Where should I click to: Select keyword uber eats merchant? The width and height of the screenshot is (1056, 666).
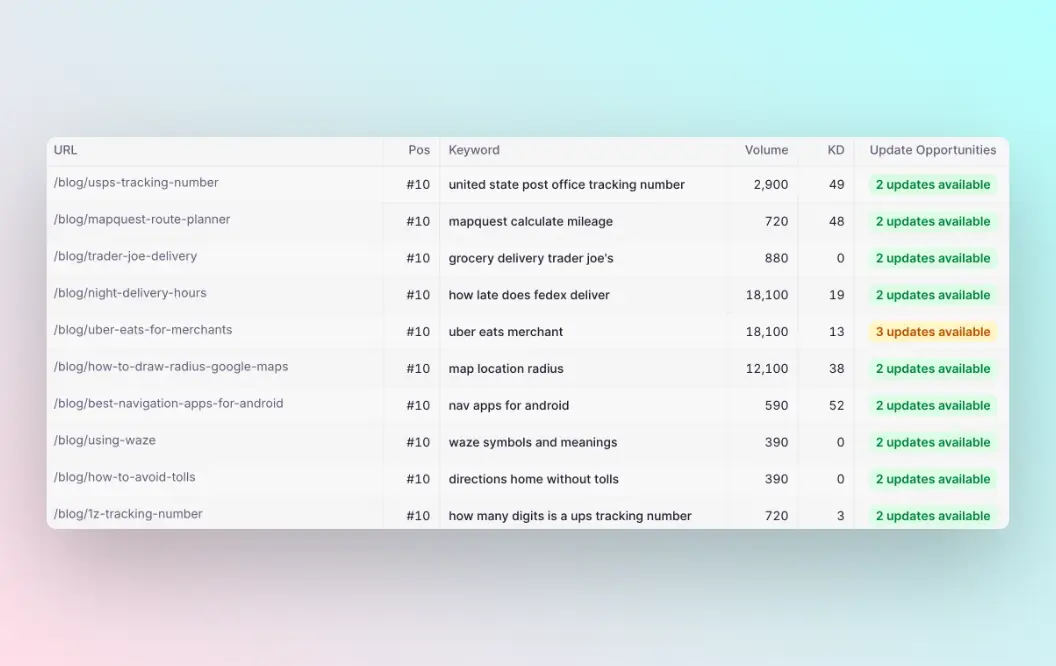coord(506,332)
